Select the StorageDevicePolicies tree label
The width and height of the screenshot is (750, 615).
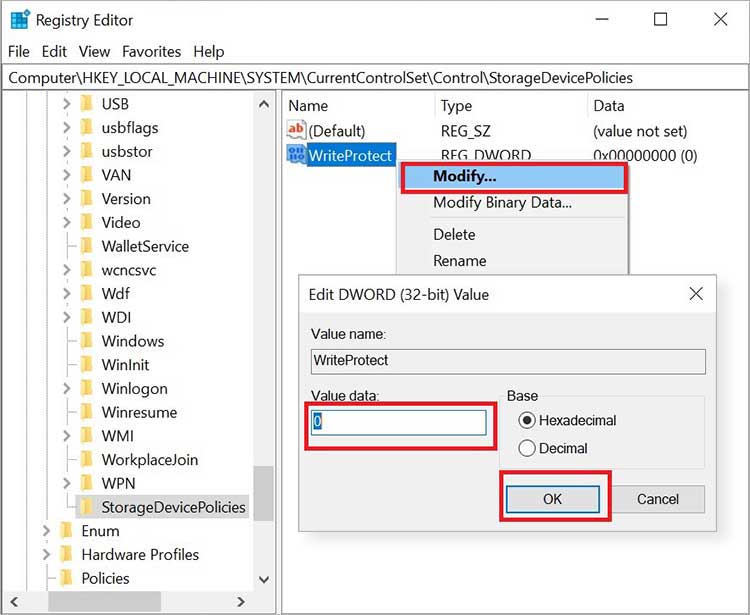point(173,507)
